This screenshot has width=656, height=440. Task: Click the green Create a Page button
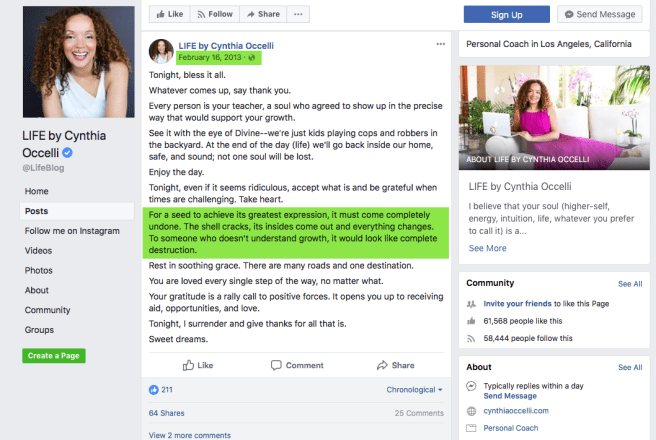tap(54, 356)
